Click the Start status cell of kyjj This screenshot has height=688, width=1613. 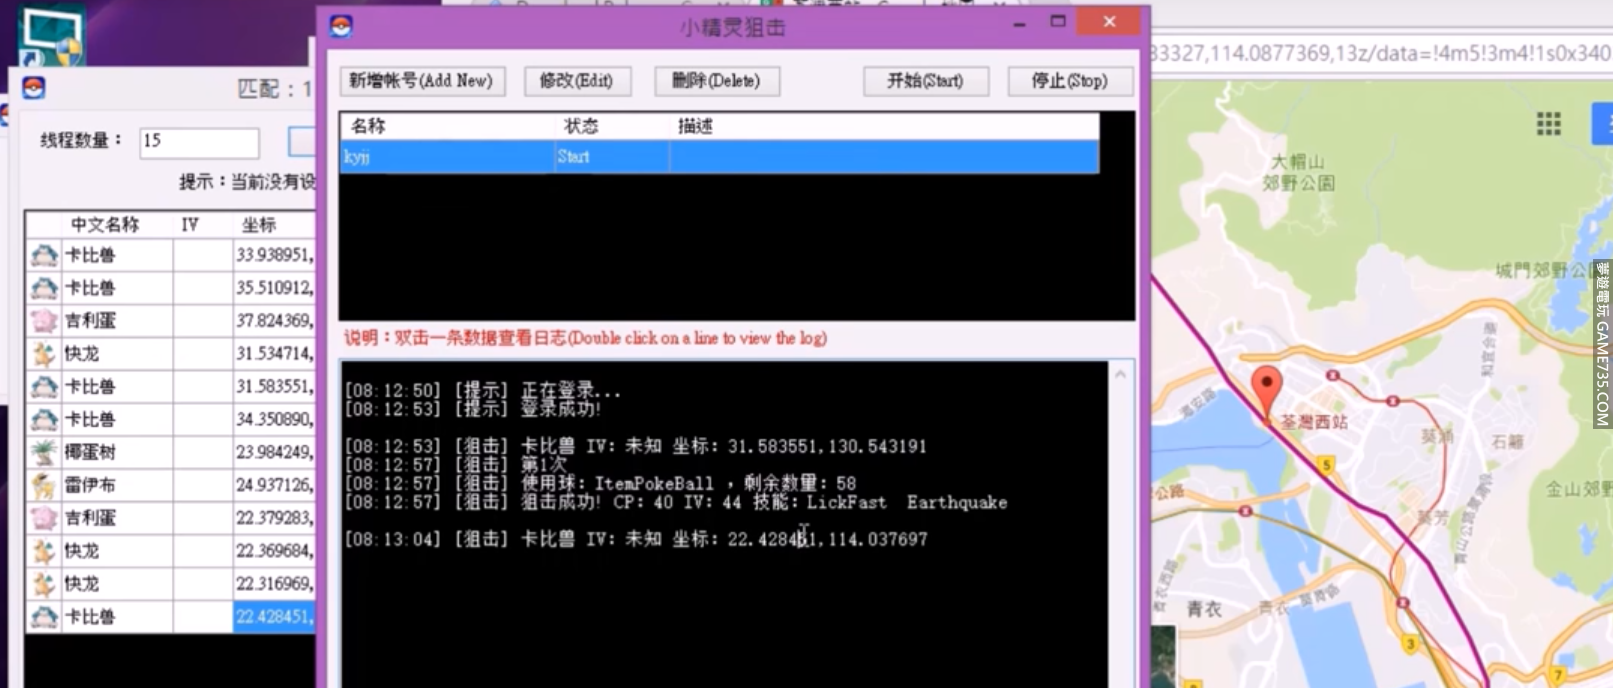click(x=612, y=157)
